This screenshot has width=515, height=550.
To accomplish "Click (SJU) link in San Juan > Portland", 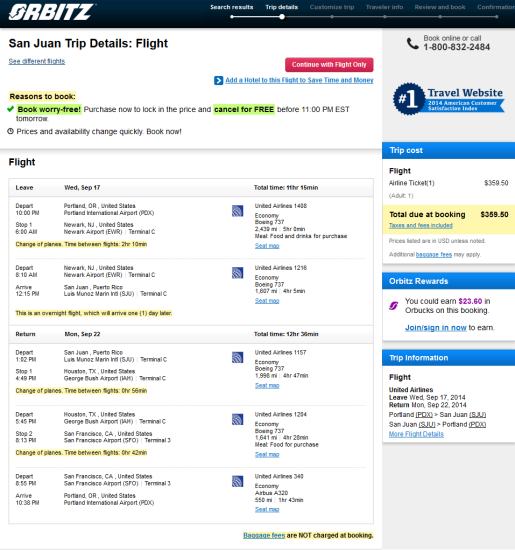I will 427,424.
